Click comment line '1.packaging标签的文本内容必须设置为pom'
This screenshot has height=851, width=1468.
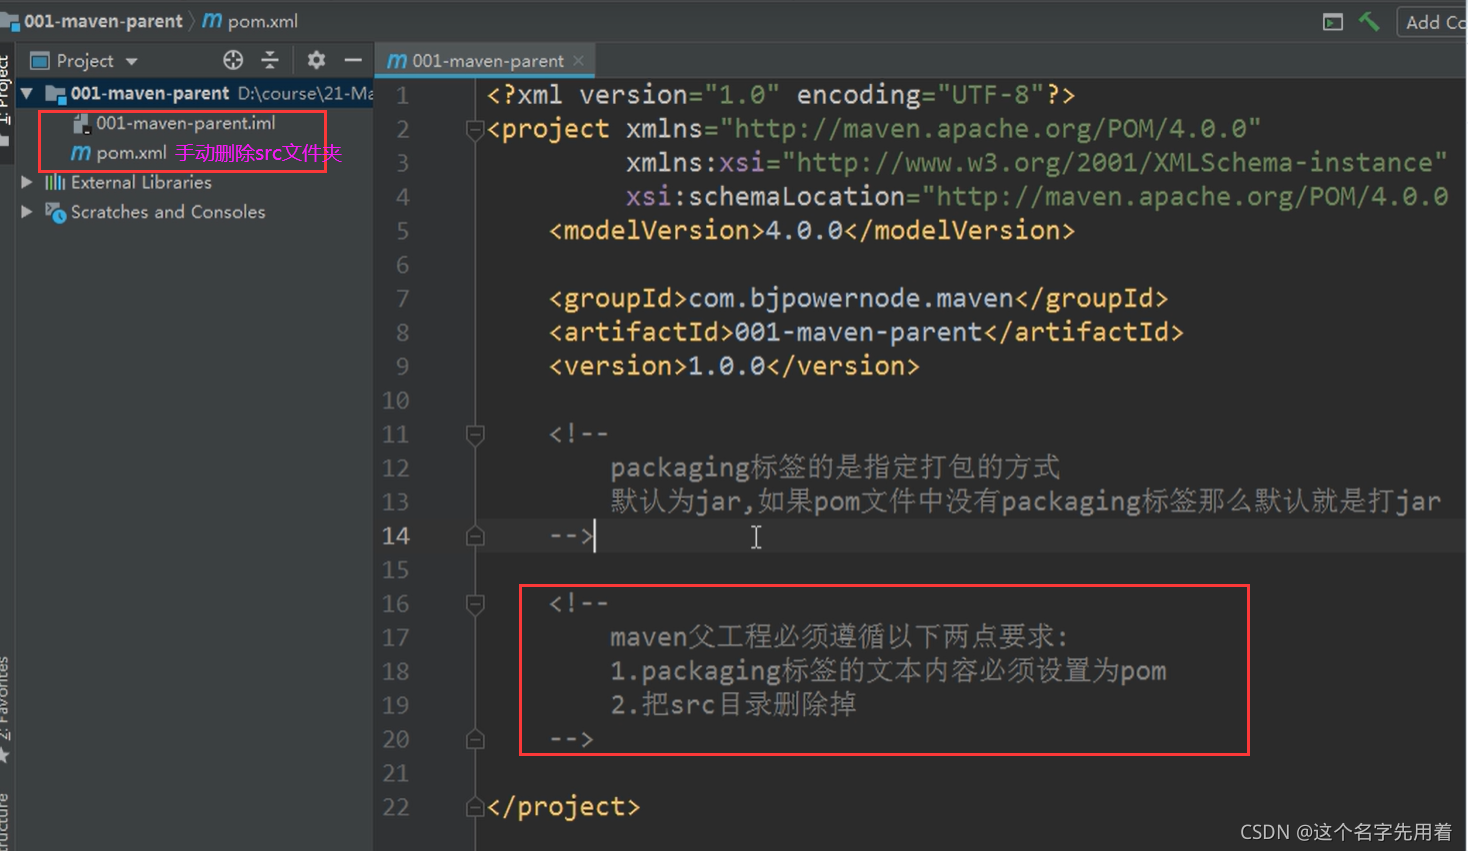pos(888,670)
